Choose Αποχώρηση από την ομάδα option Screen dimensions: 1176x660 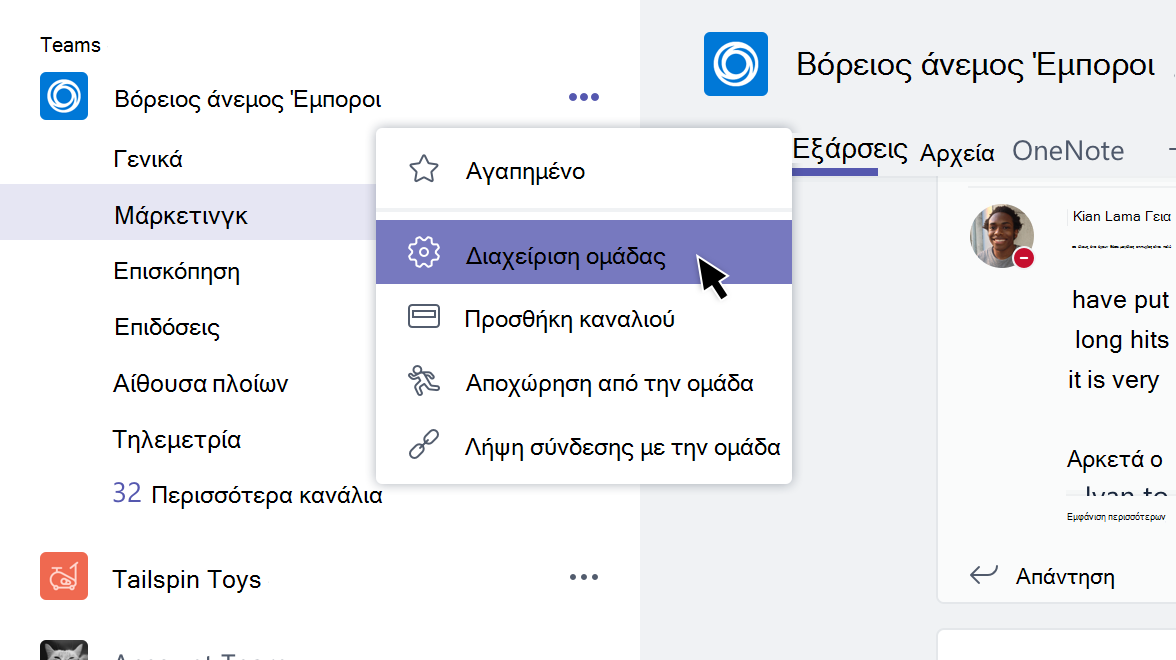[584, 382]
